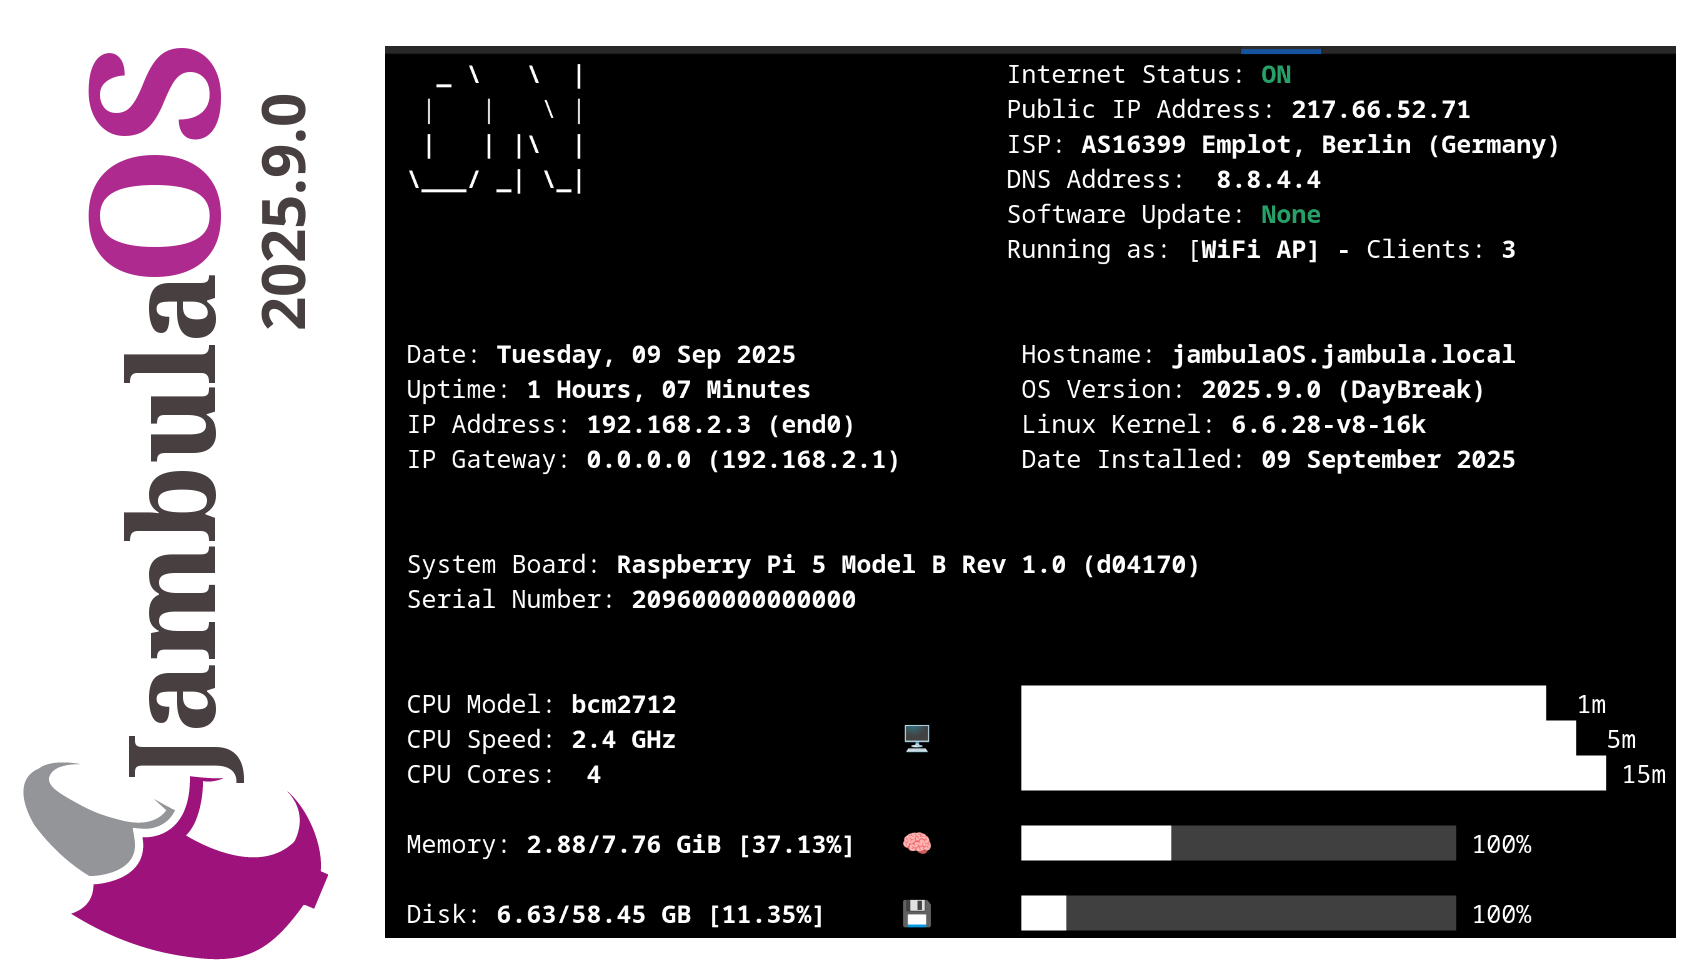Click the memory usage progress bar
The width and height of the screenshot is (1701, 980).
(x=1238, y=843)
